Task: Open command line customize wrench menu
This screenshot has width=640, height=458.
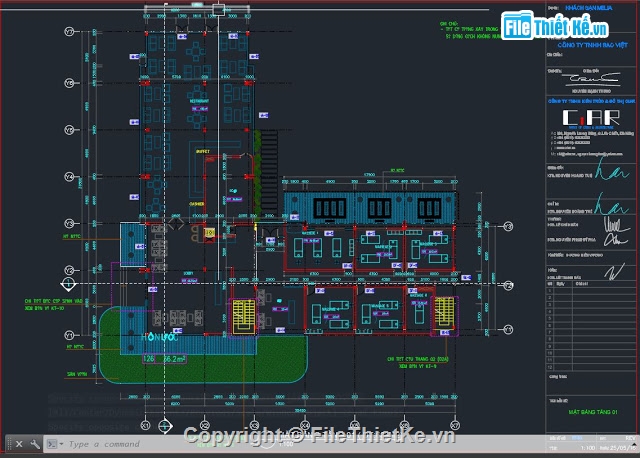Action: [34, 444]
